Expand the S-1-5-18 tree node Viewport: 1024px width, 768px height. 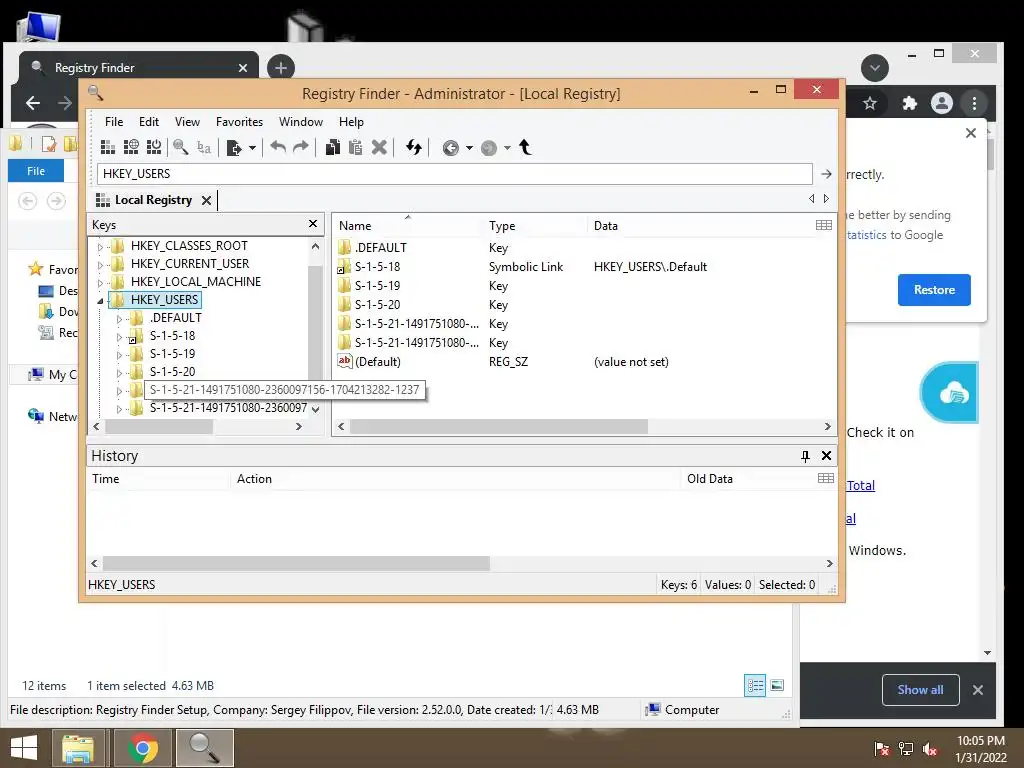click(119, 337)
